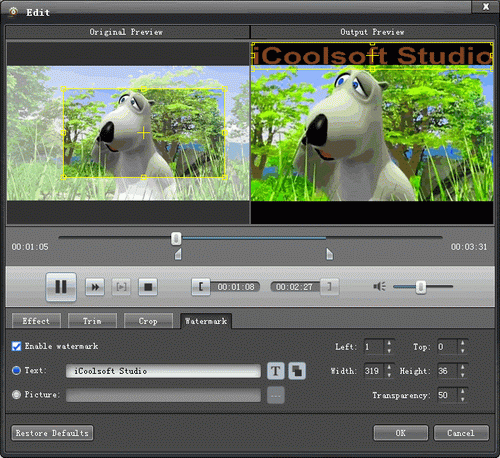
Task: Decrease the Height value with down arrow
Action: pyautogui.click(x=462, y=375)
